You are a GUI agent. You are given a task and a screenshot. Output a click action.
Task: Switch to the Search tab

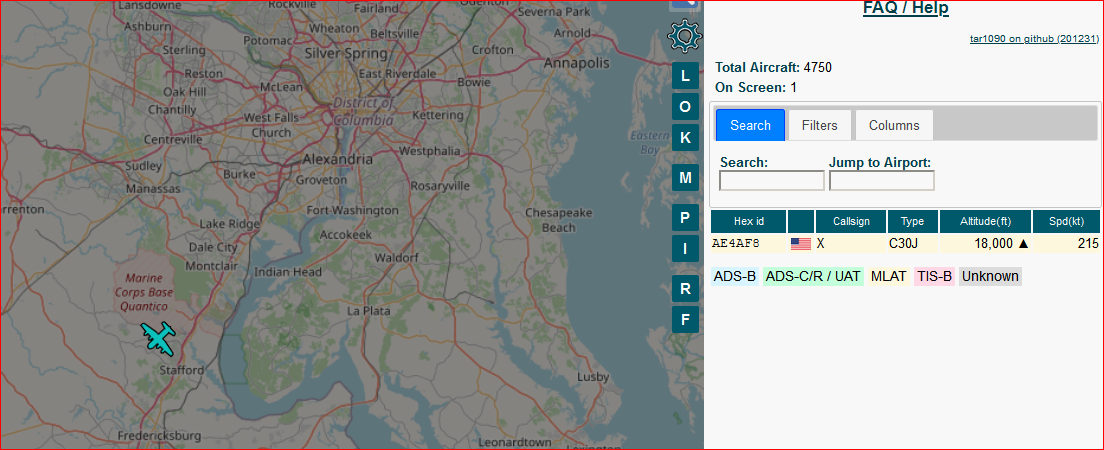click(750, 125)
